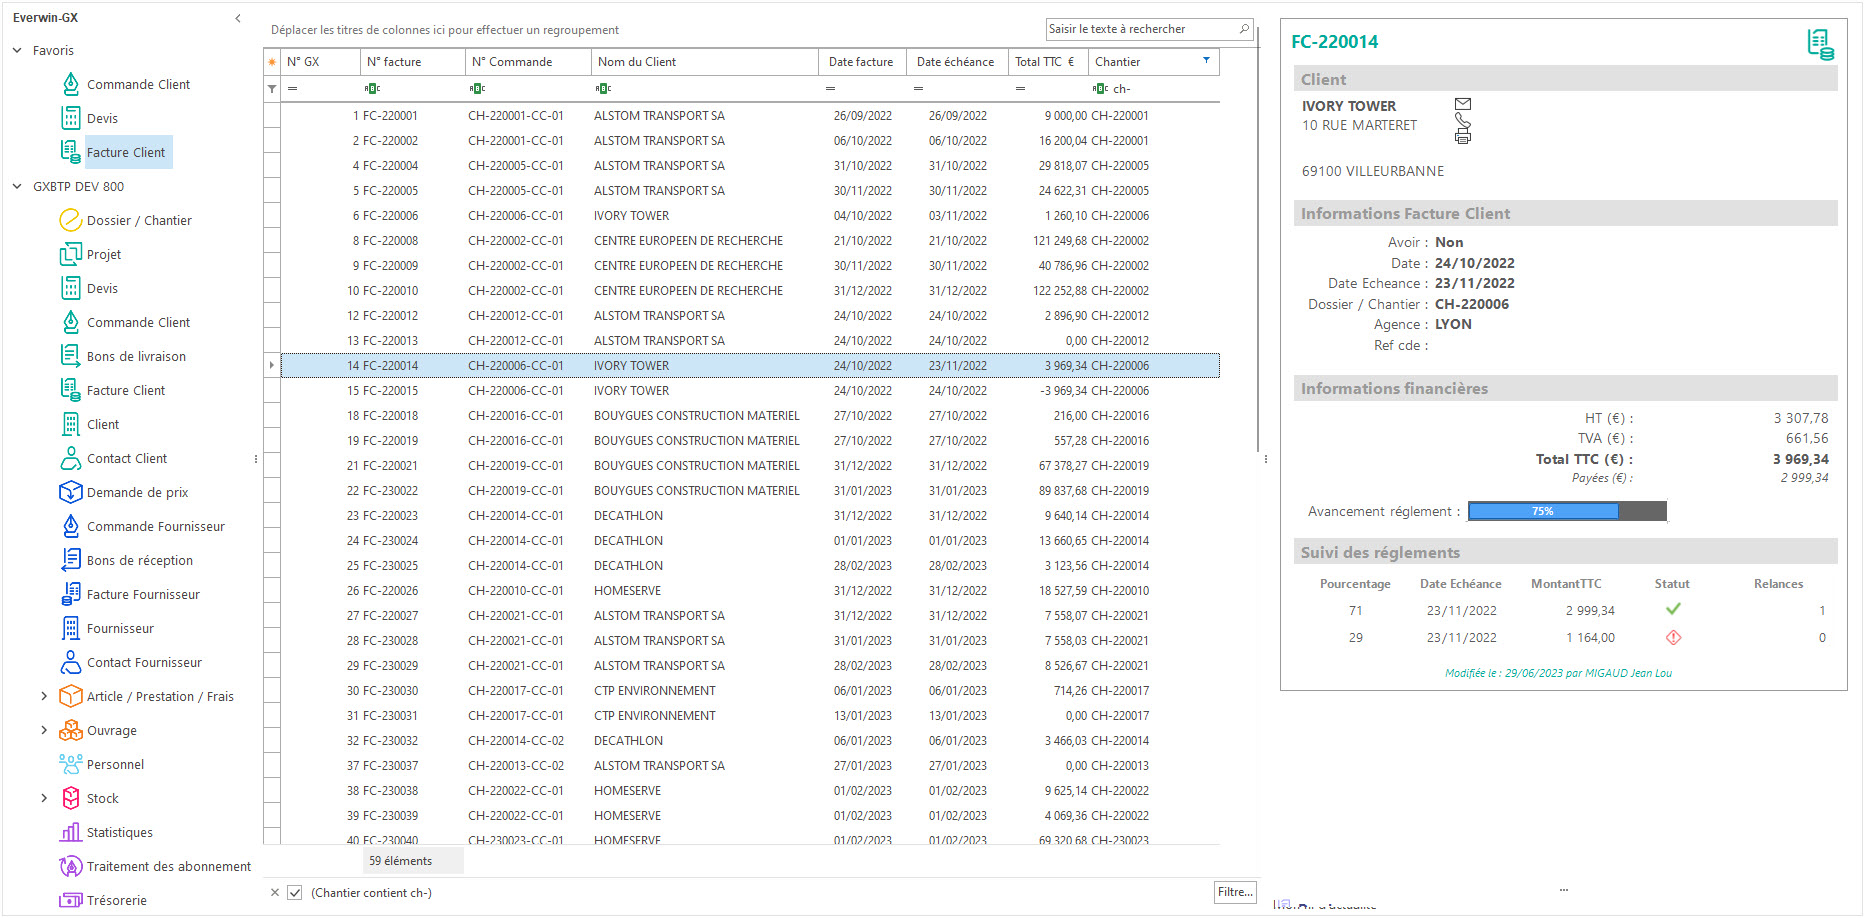Image resolution: width=1865 pixels, height=918 pixels.
Task: Open Demande de prix
Action: click(x=137, y=493)
